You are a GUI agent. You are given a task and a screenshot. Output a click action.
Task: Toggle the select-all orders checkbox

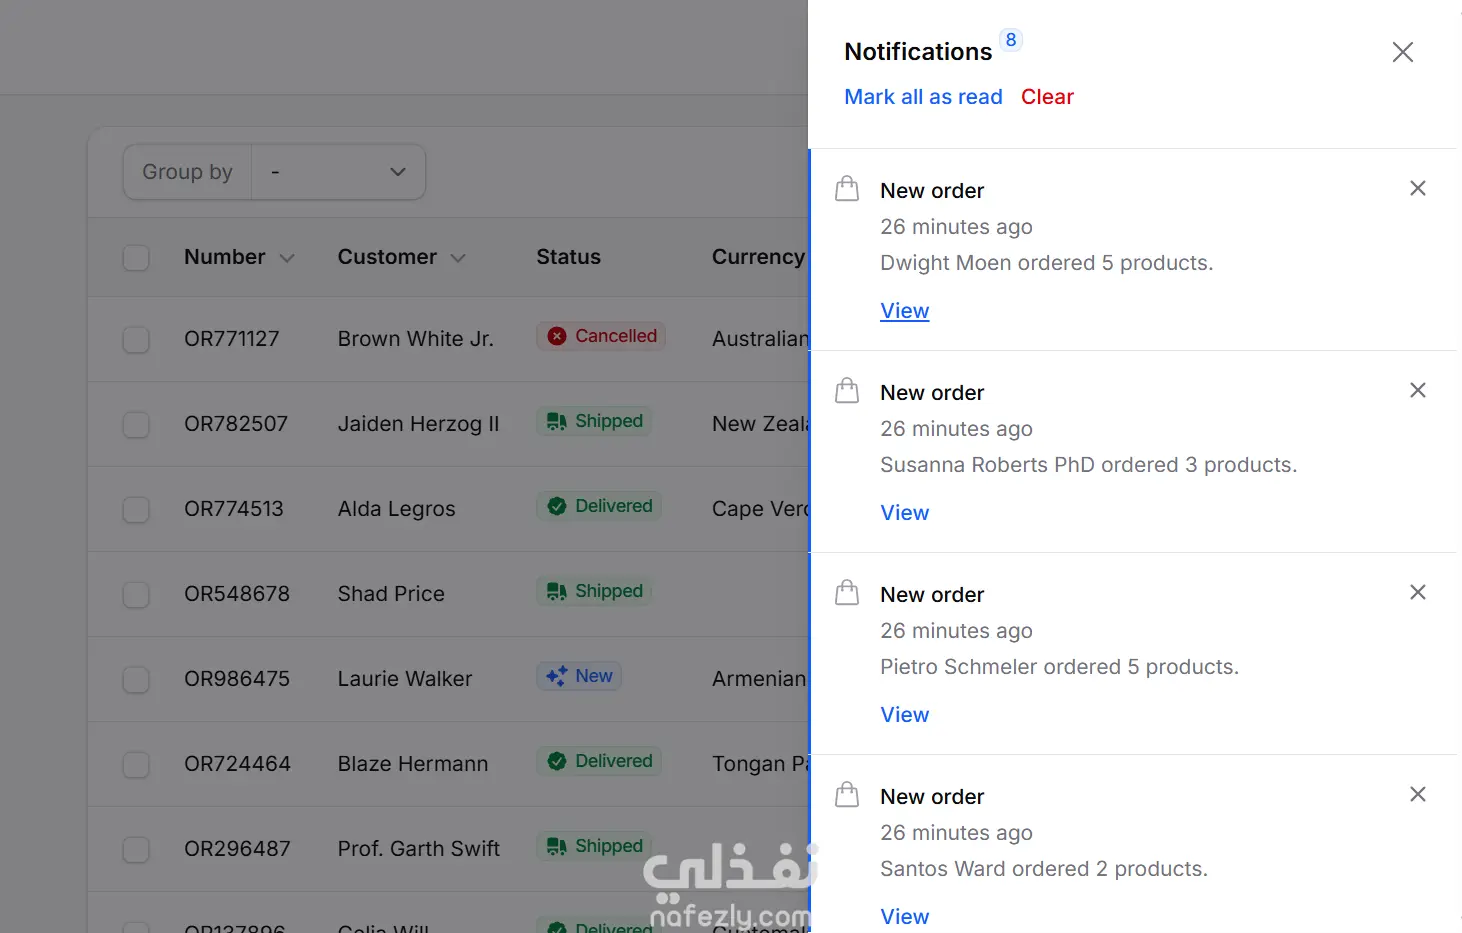pos(136,258)
